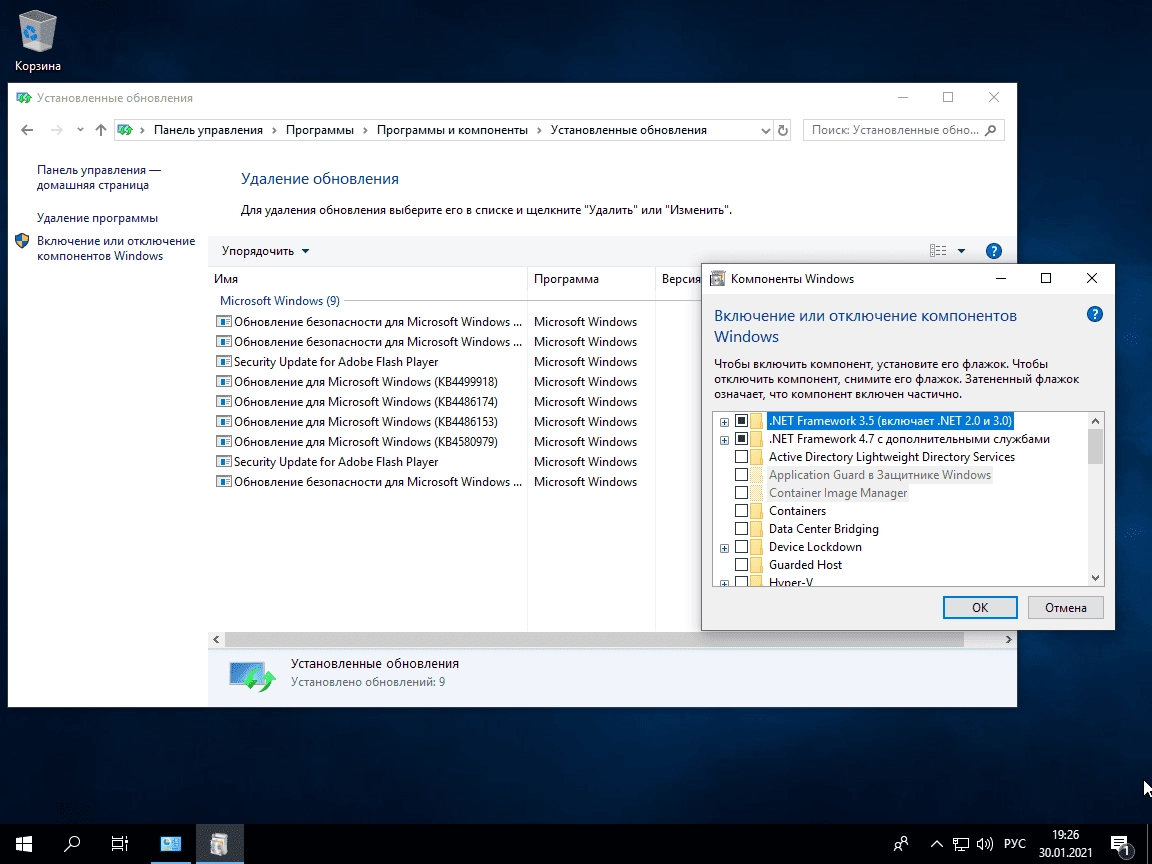This screenshot has width=1152, height=864.
Task: Expand .NET Framework 3.5 tree node
Action: click(x=724, y=422)
